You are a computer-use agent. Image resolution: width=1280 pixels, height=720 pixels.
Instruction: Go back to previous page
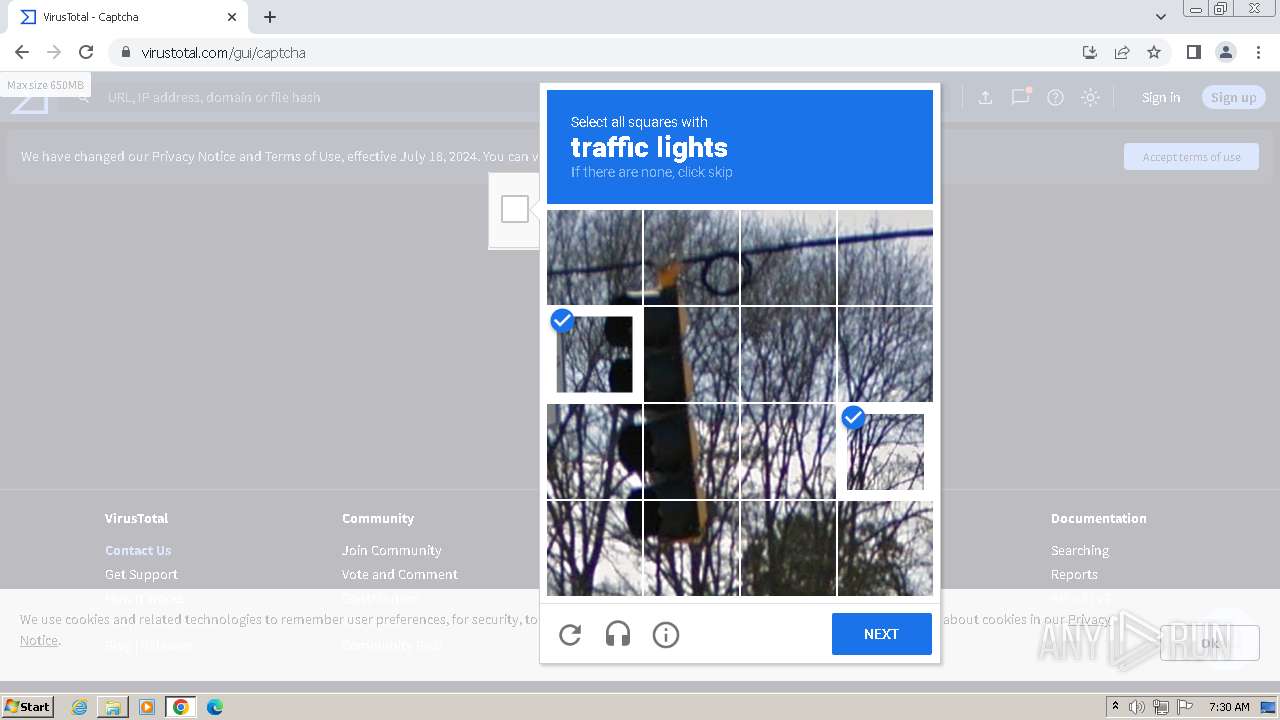[x=22, y=52]
